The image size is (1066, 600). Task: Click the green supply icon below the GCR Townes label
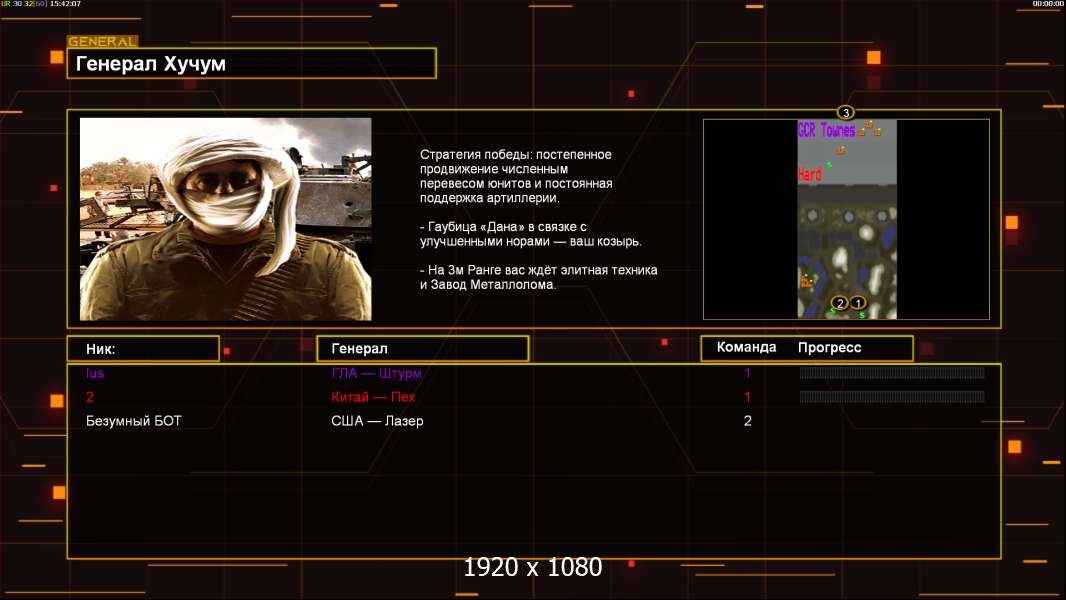coord(829,164)
